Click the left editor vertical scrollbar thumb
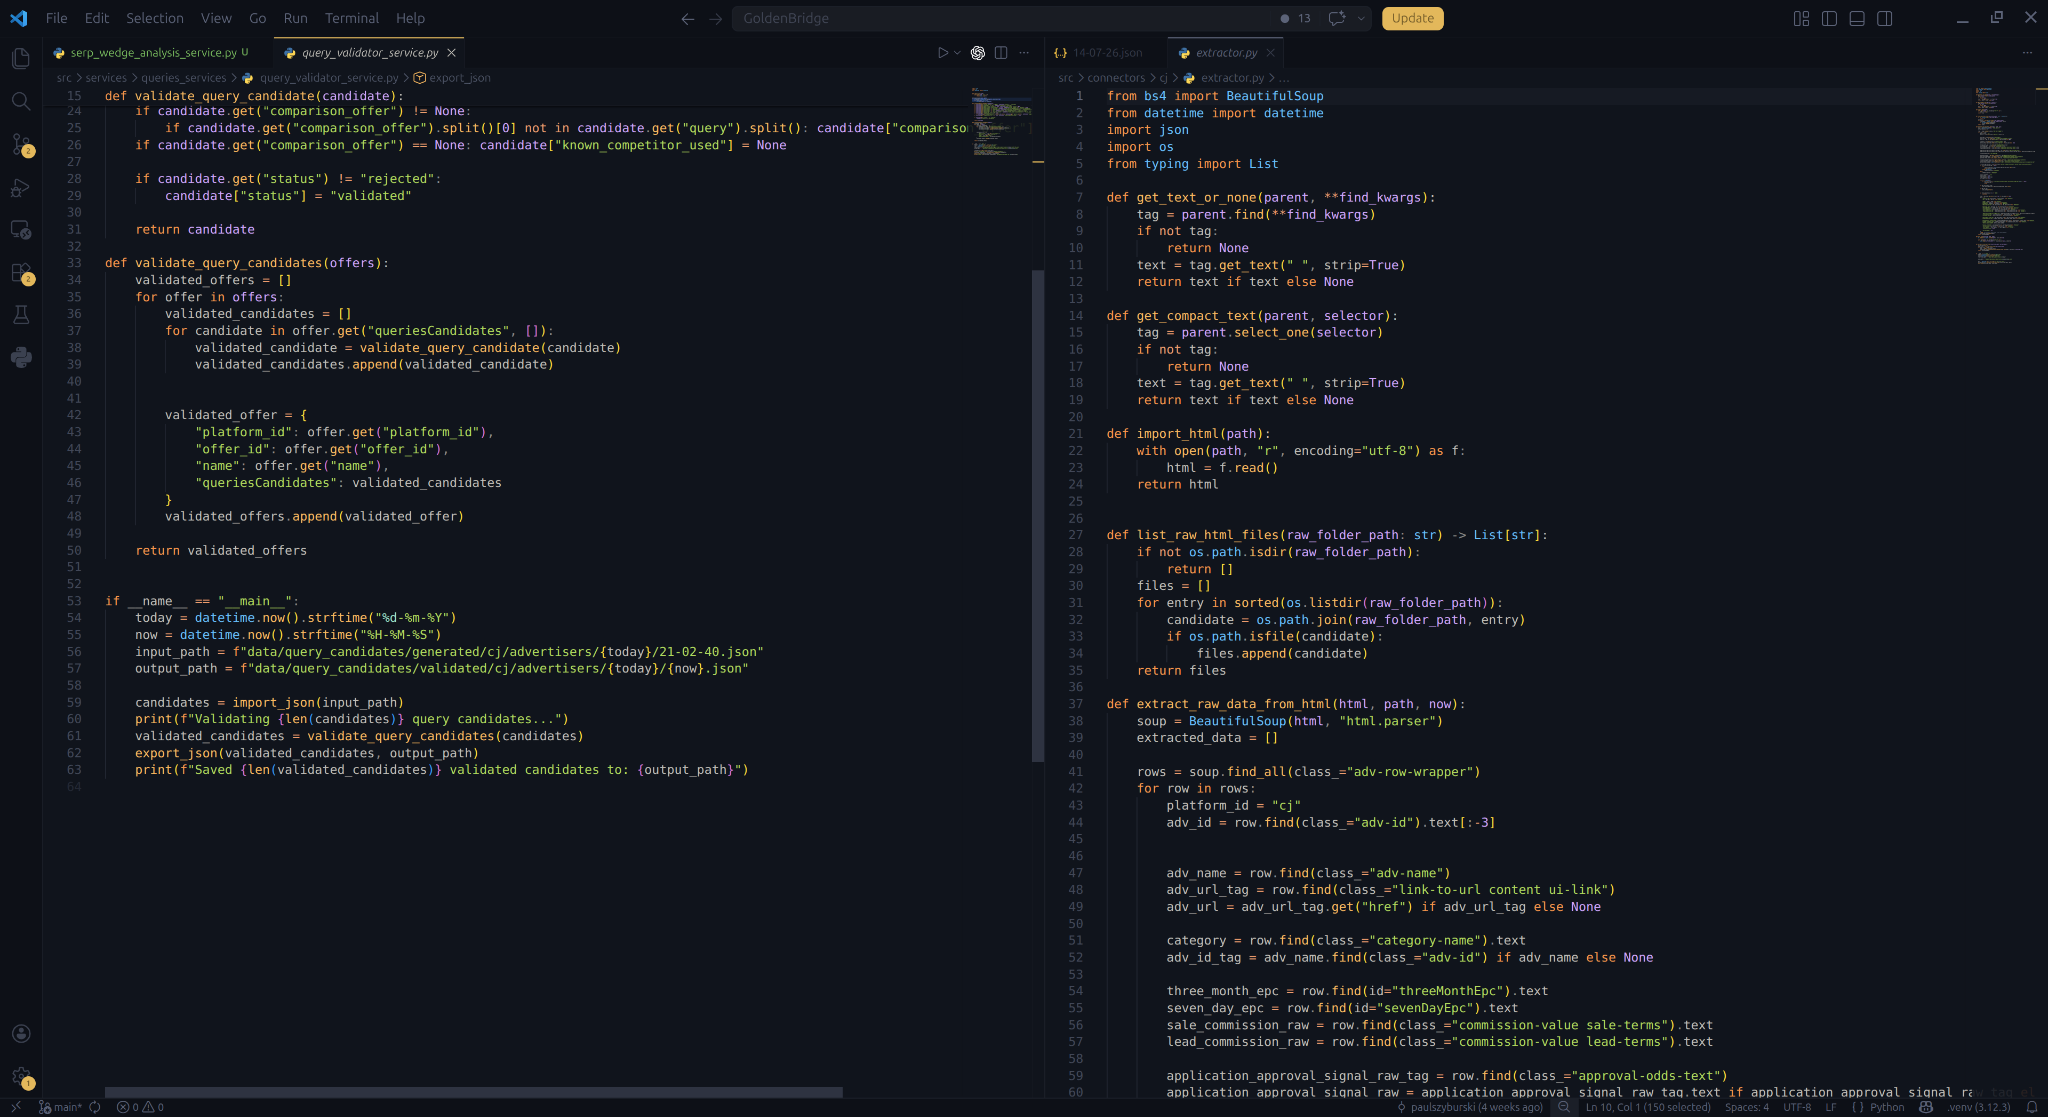 click(x=1038, y=515)
